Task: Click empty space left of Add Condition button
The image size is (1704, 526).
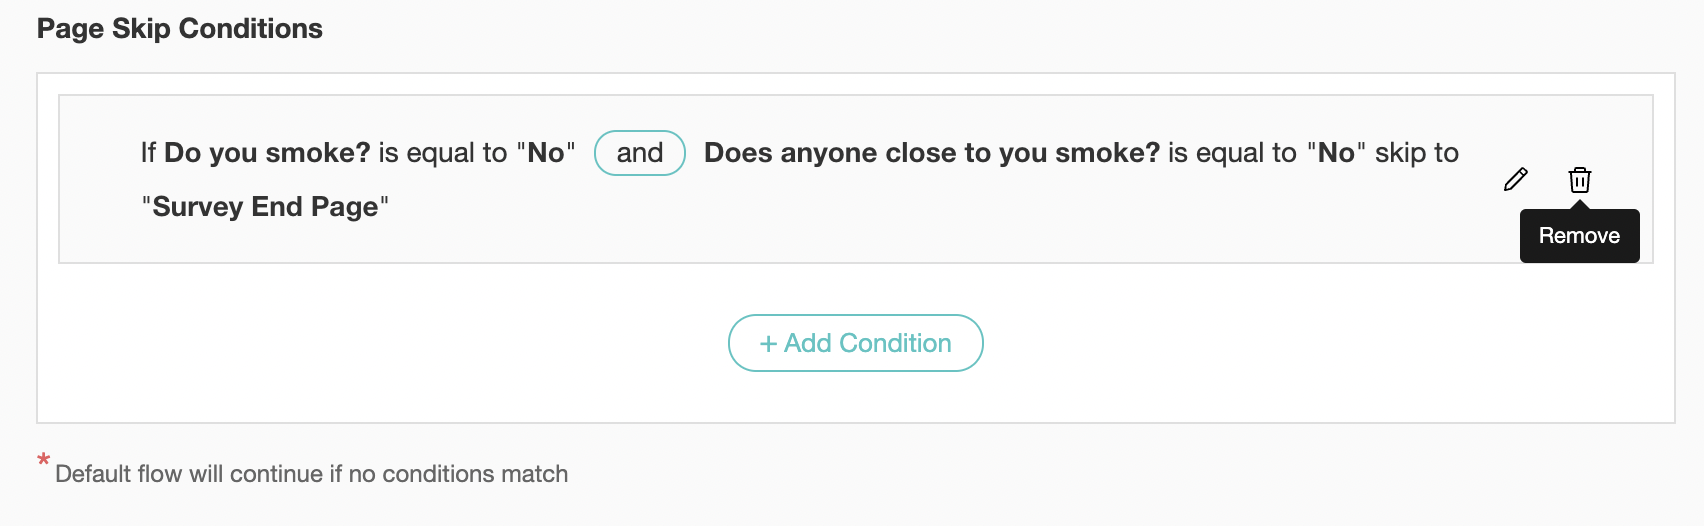Action: click(400, 343)
